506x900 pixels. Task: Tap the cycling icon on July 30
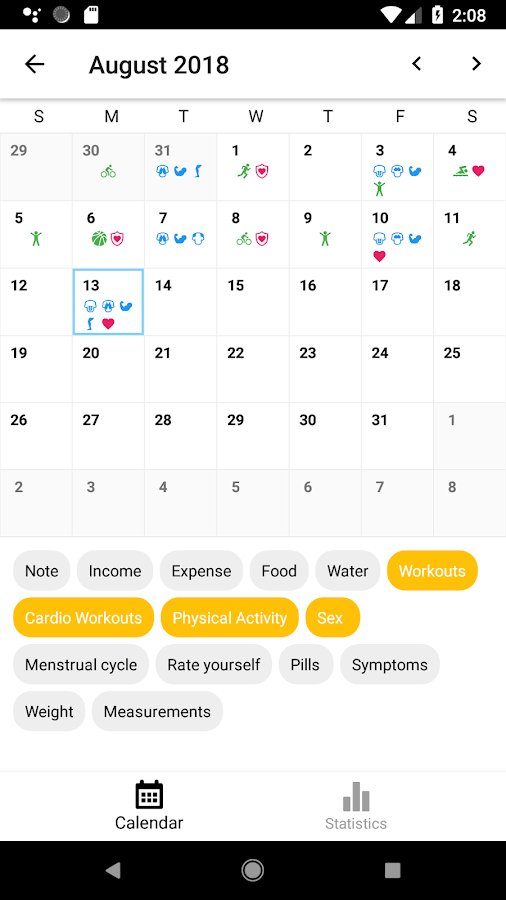[x=108, y=171]
